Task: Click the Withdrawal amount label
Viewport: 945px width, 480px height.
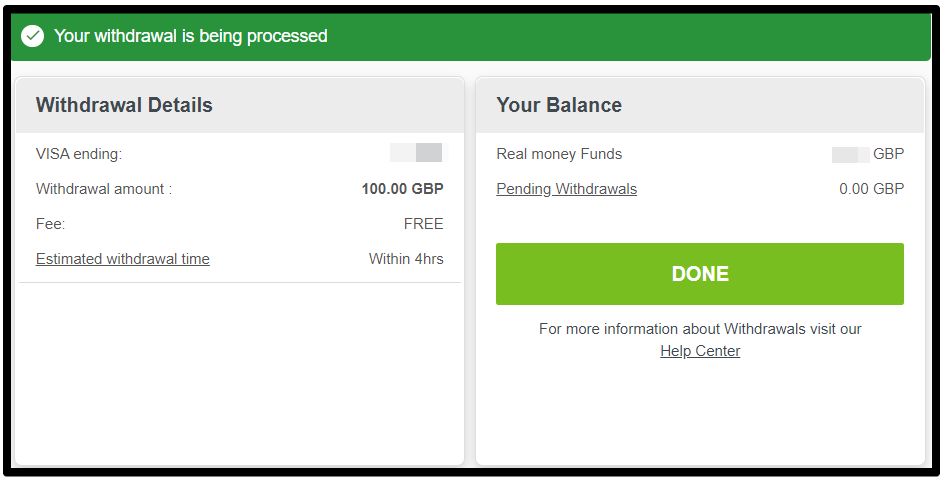Action: [104, 189]
